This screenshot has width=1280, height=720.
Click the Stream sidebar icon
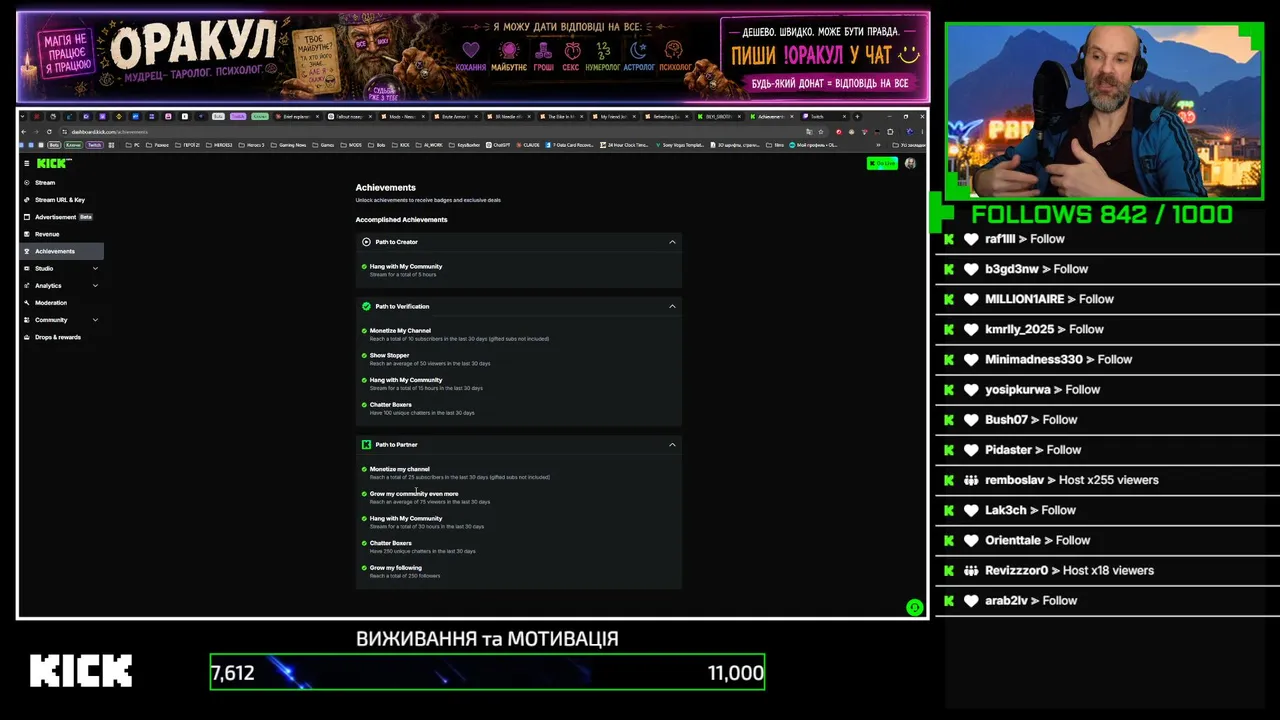click(27, 183)
